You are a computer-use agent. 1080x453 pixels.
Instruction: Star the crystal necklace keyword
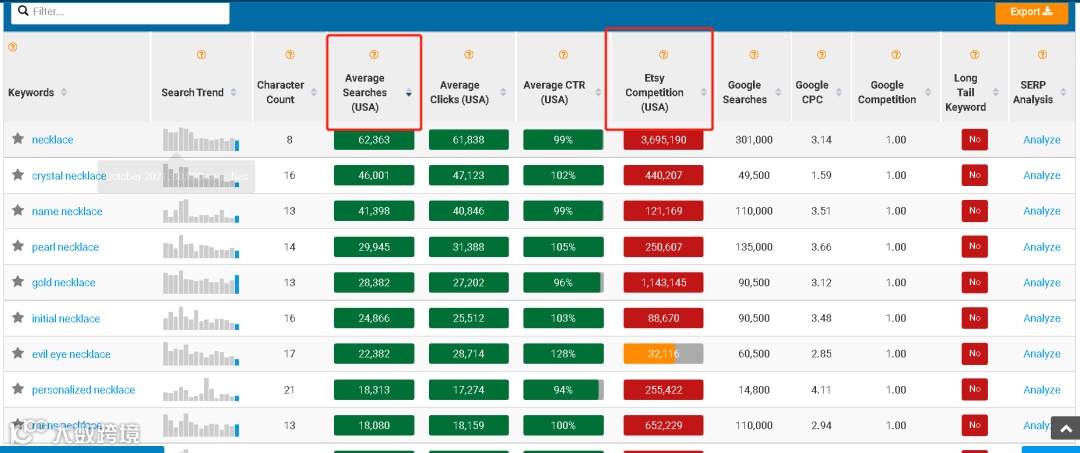point(18,175)
